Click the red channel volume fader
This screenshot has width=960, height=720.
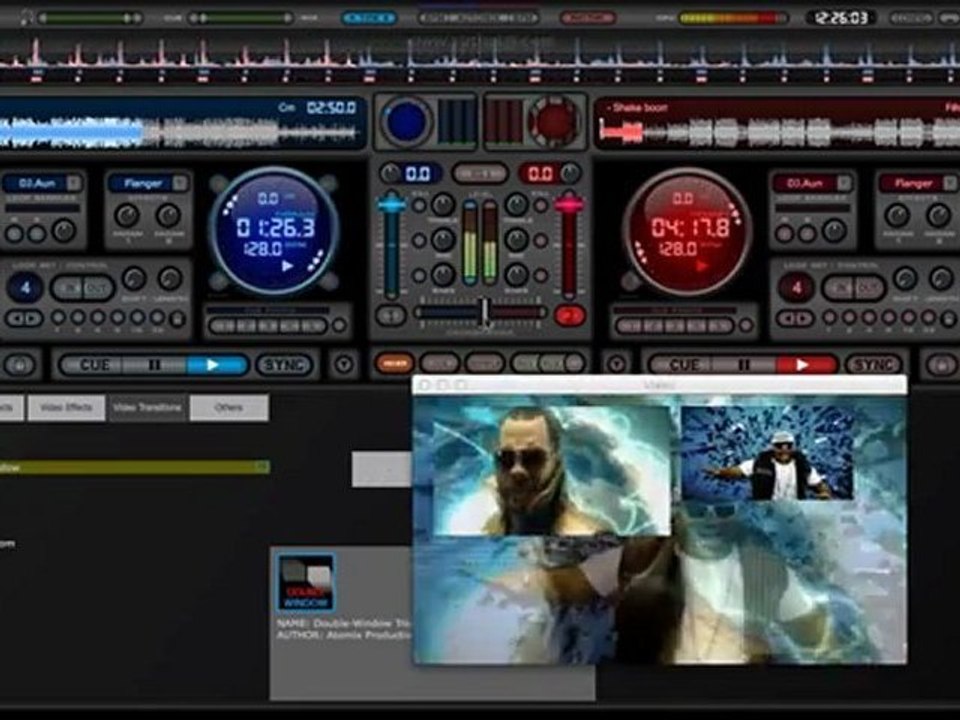coord(569,204)
